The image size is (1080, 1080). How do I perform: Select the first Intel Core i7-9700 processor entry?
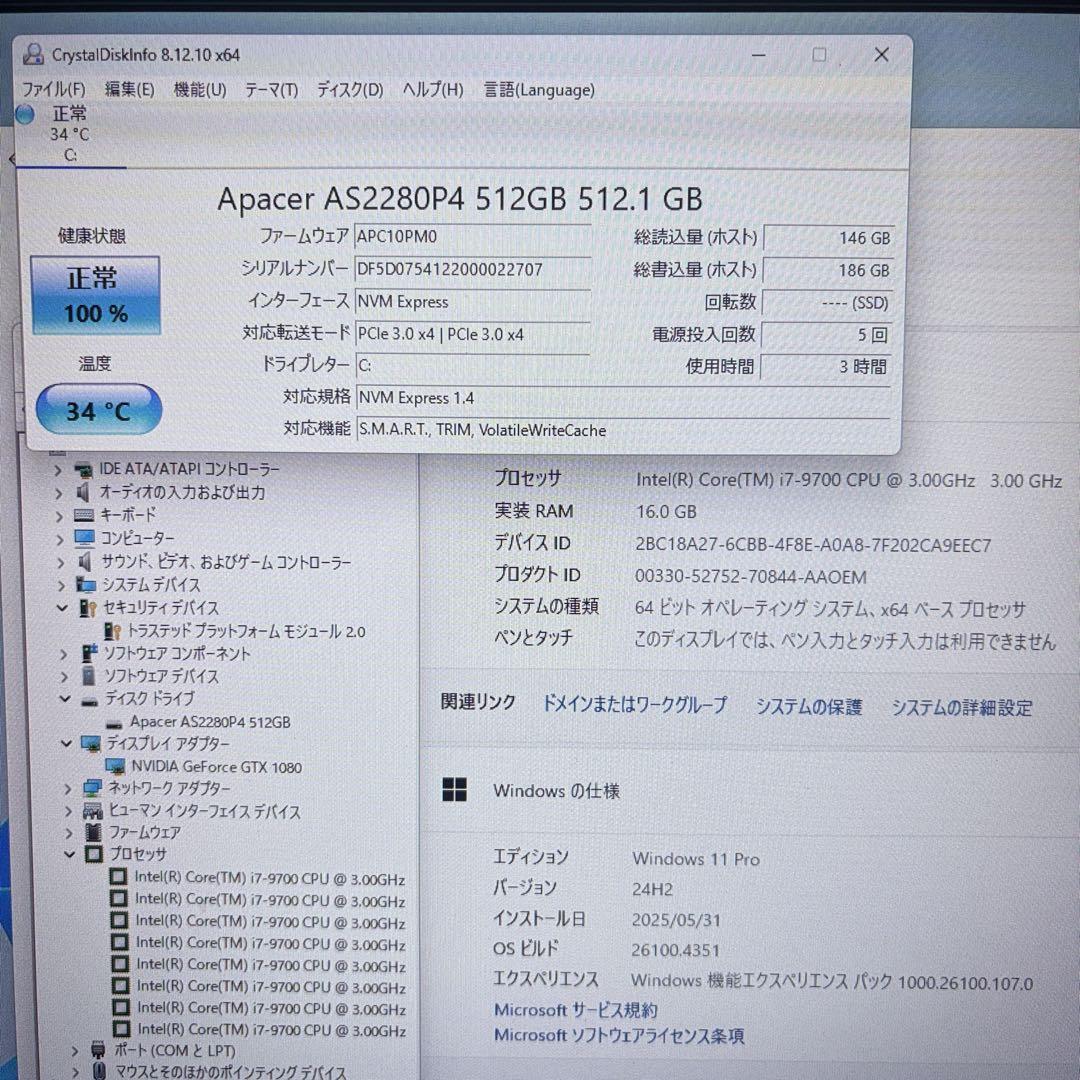pyautogui.click(x=269, y=879)
